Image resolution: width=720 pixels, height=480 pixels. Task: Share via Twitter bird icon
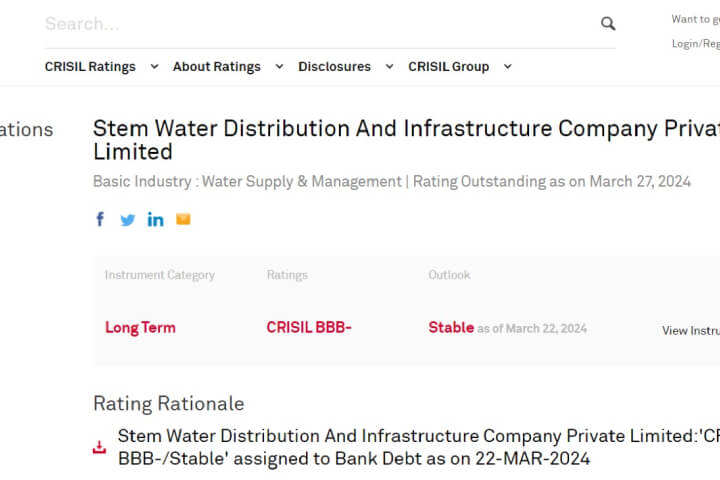pyautogui.click(x=128, y=220)
